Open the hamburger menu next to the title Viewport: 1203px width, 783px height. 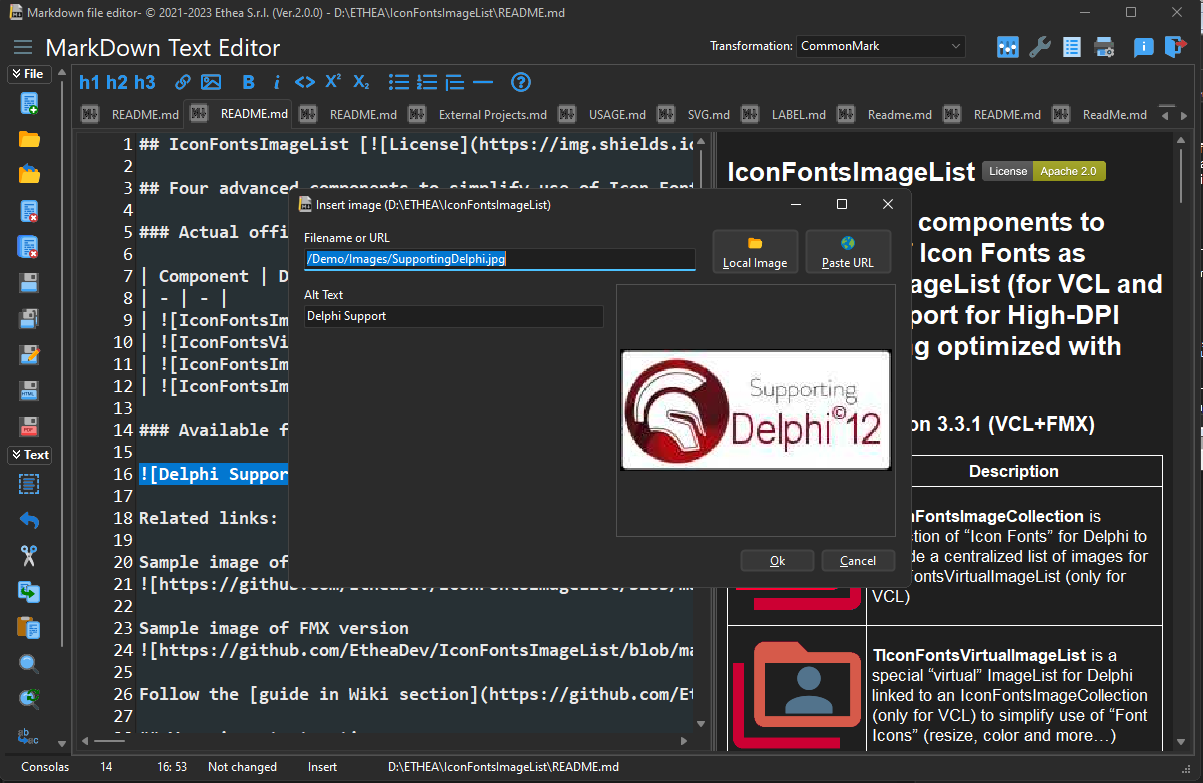(x=24, y=48)
